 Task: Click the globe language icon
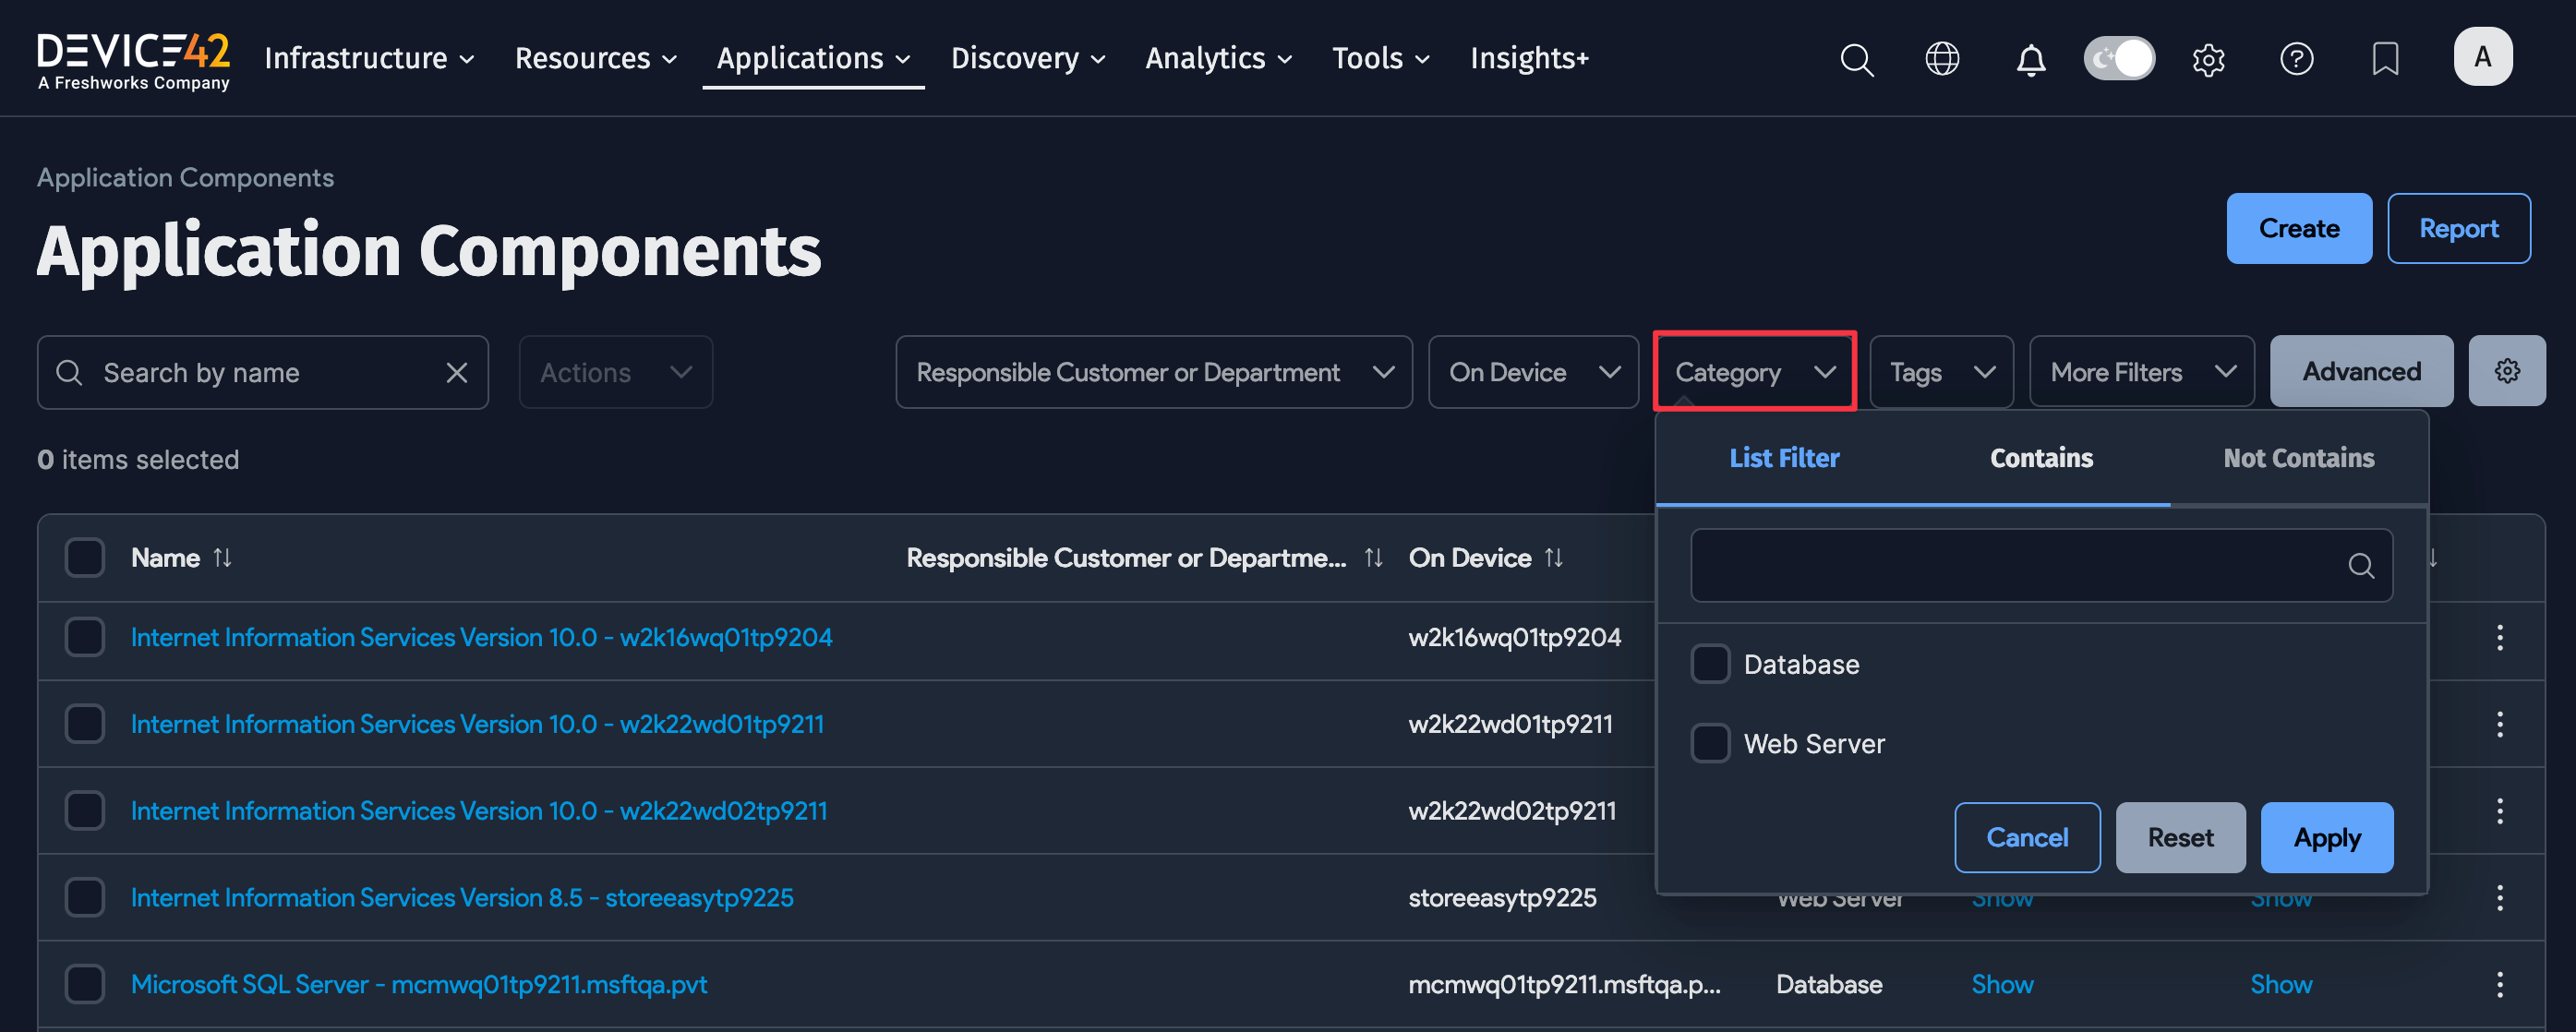click(1943, 59)
